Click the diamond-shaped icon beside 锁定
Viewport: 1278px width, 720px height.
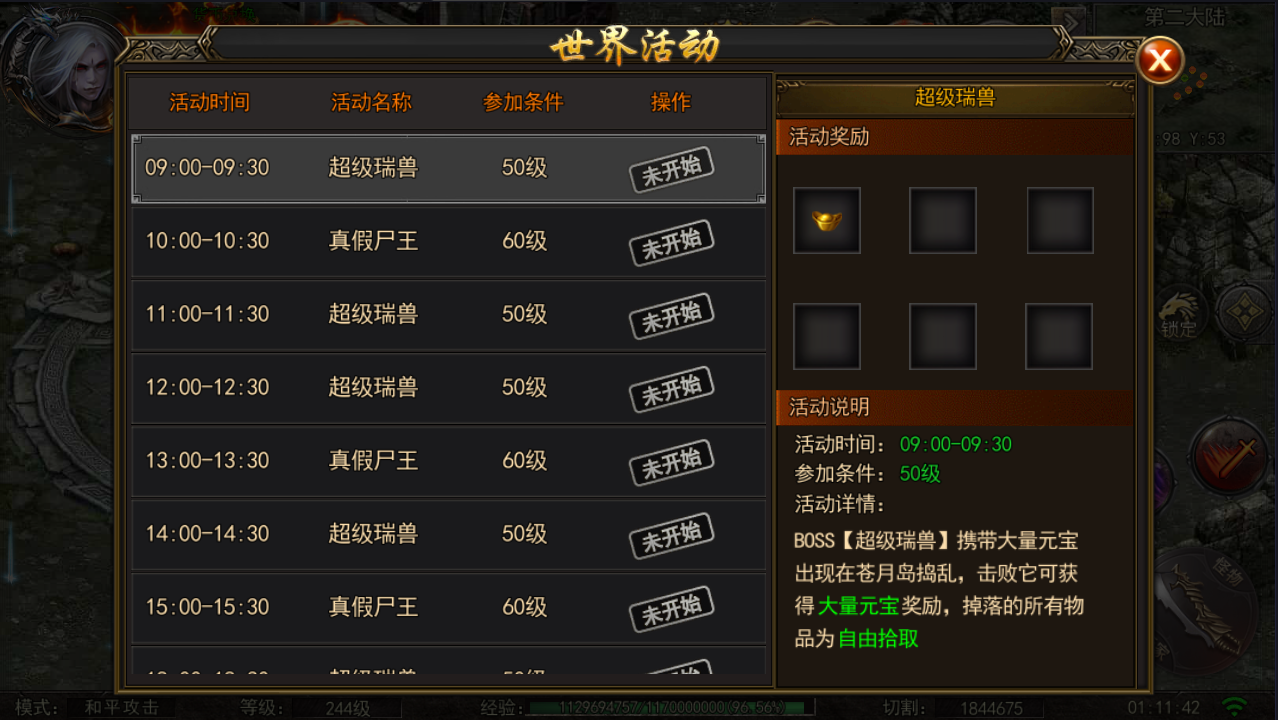tap(1244, 312)
